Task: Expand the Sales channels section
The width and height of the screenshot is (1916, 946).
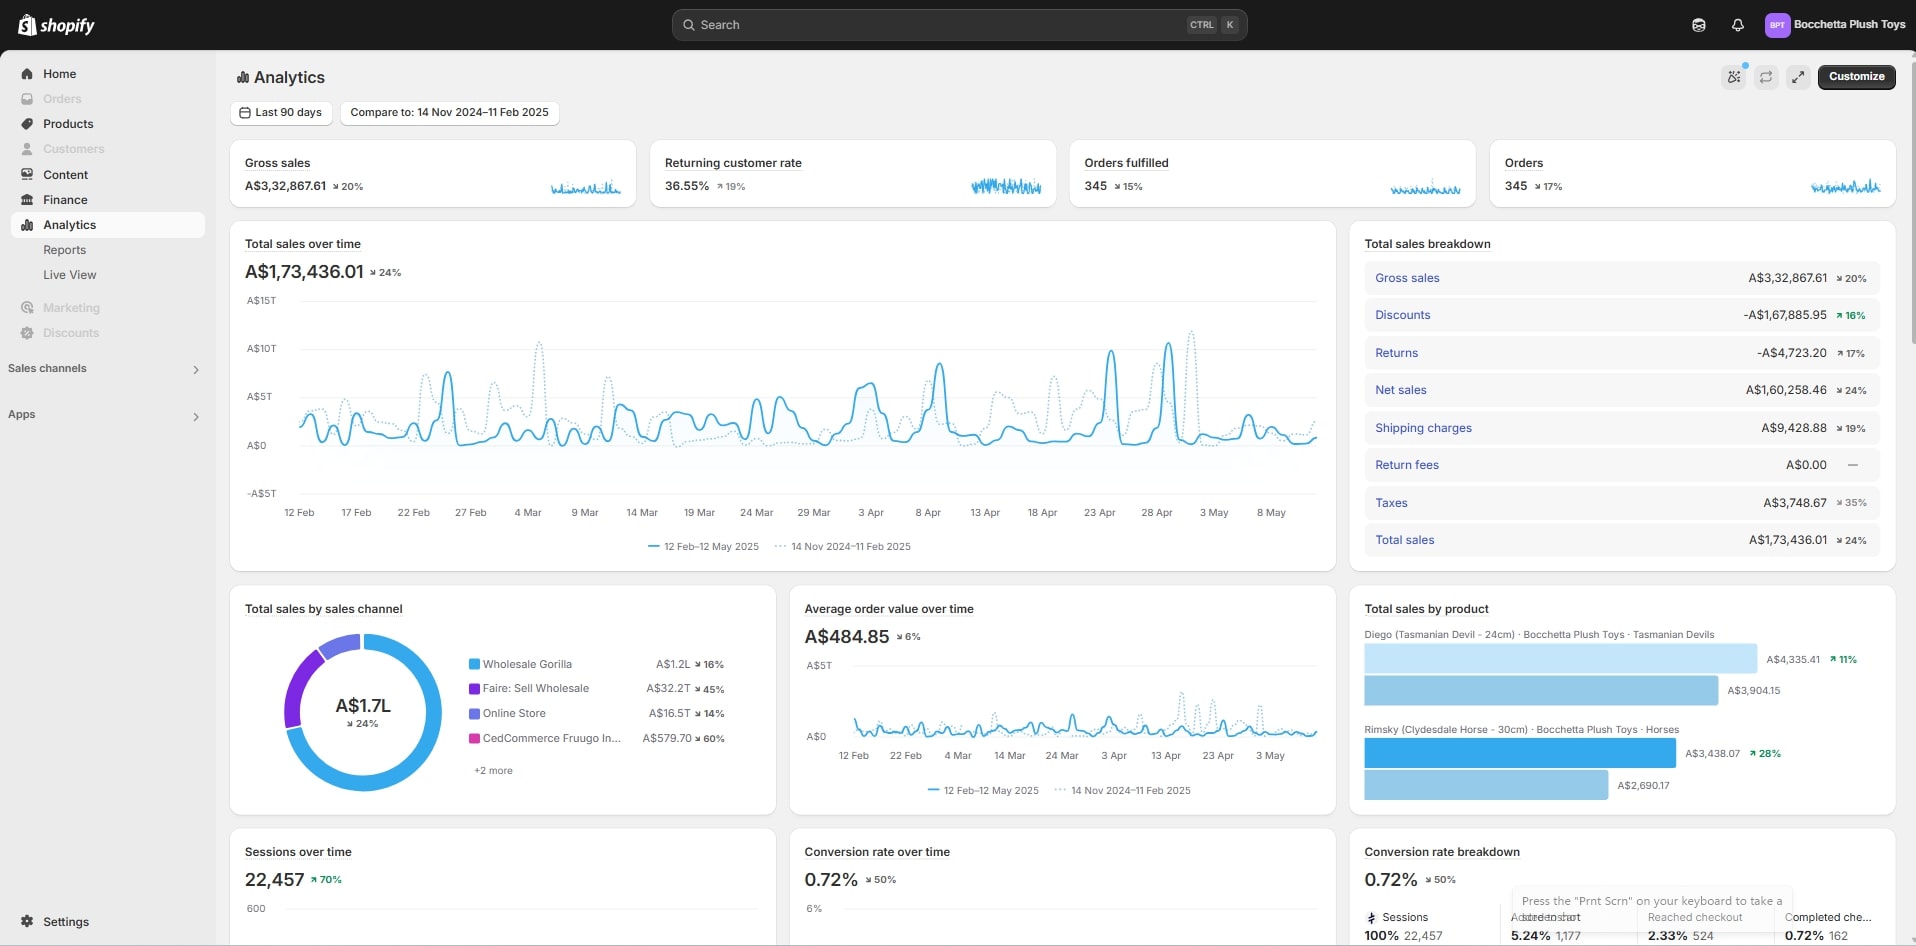Action: click(x=196, y=370)
